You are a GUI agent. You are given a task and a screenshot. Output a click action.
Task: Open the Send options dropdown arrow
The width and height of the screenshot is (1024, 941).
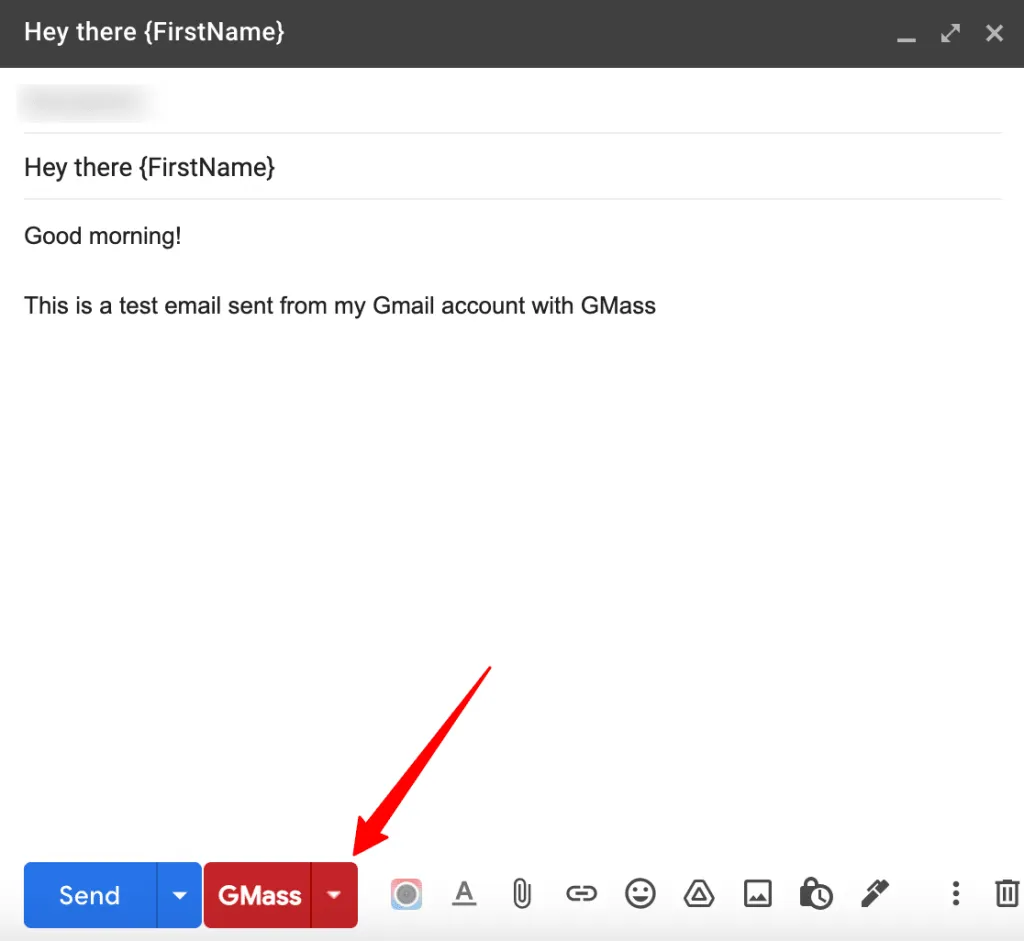[x=180, y=895]
